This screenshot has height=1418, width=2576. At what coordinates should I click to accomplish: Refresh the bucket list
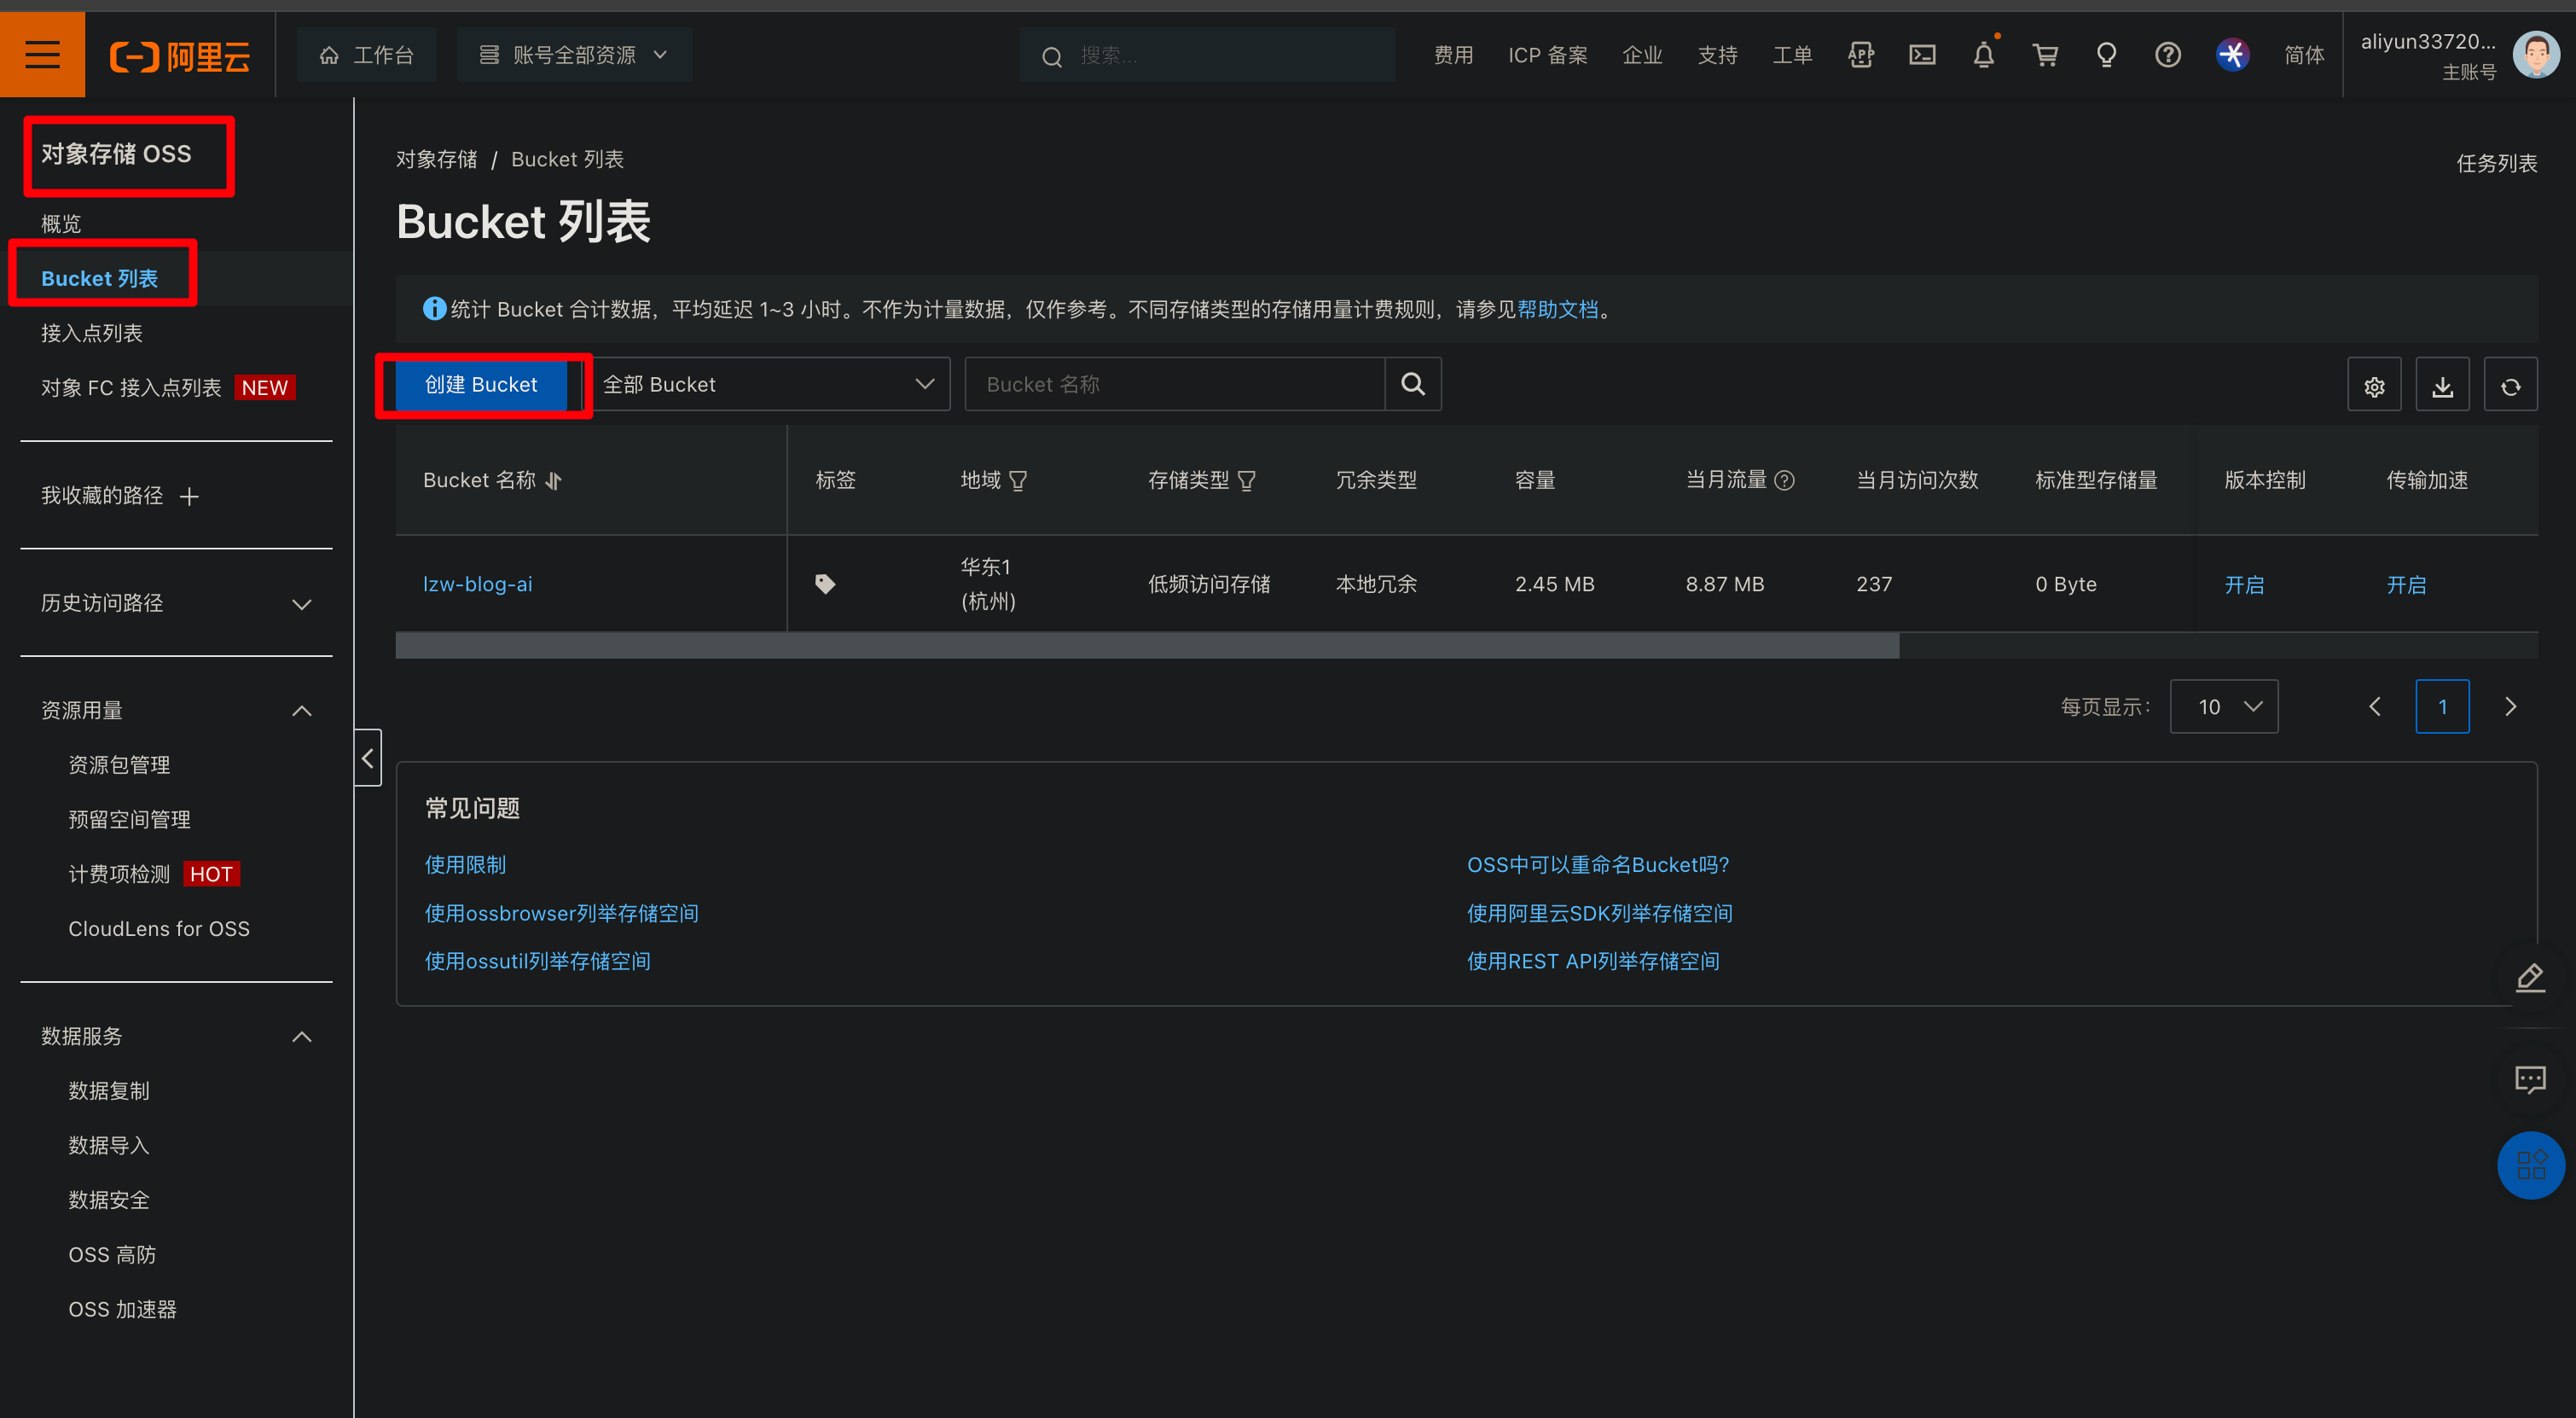click(x=2510, y=386)
